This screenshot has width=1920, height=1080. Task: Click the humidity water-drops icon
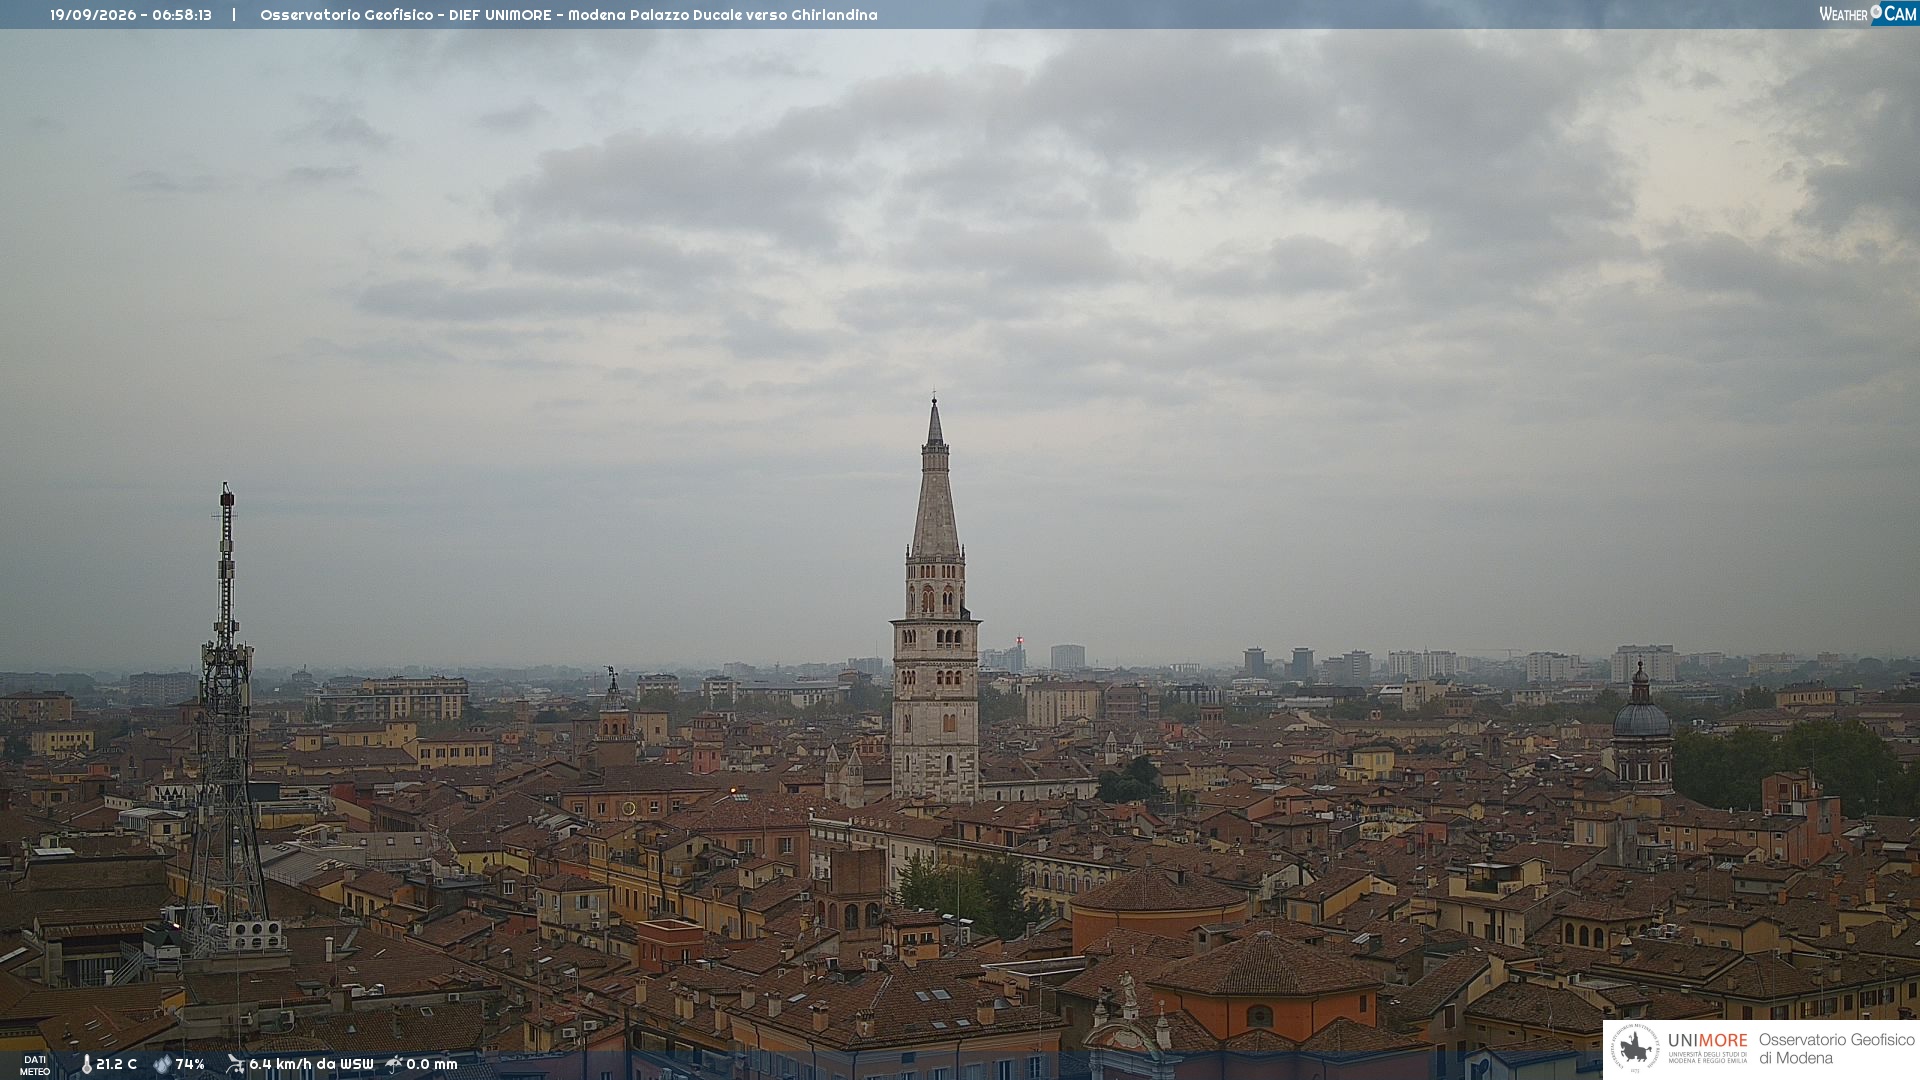(x=162, y=1064)
